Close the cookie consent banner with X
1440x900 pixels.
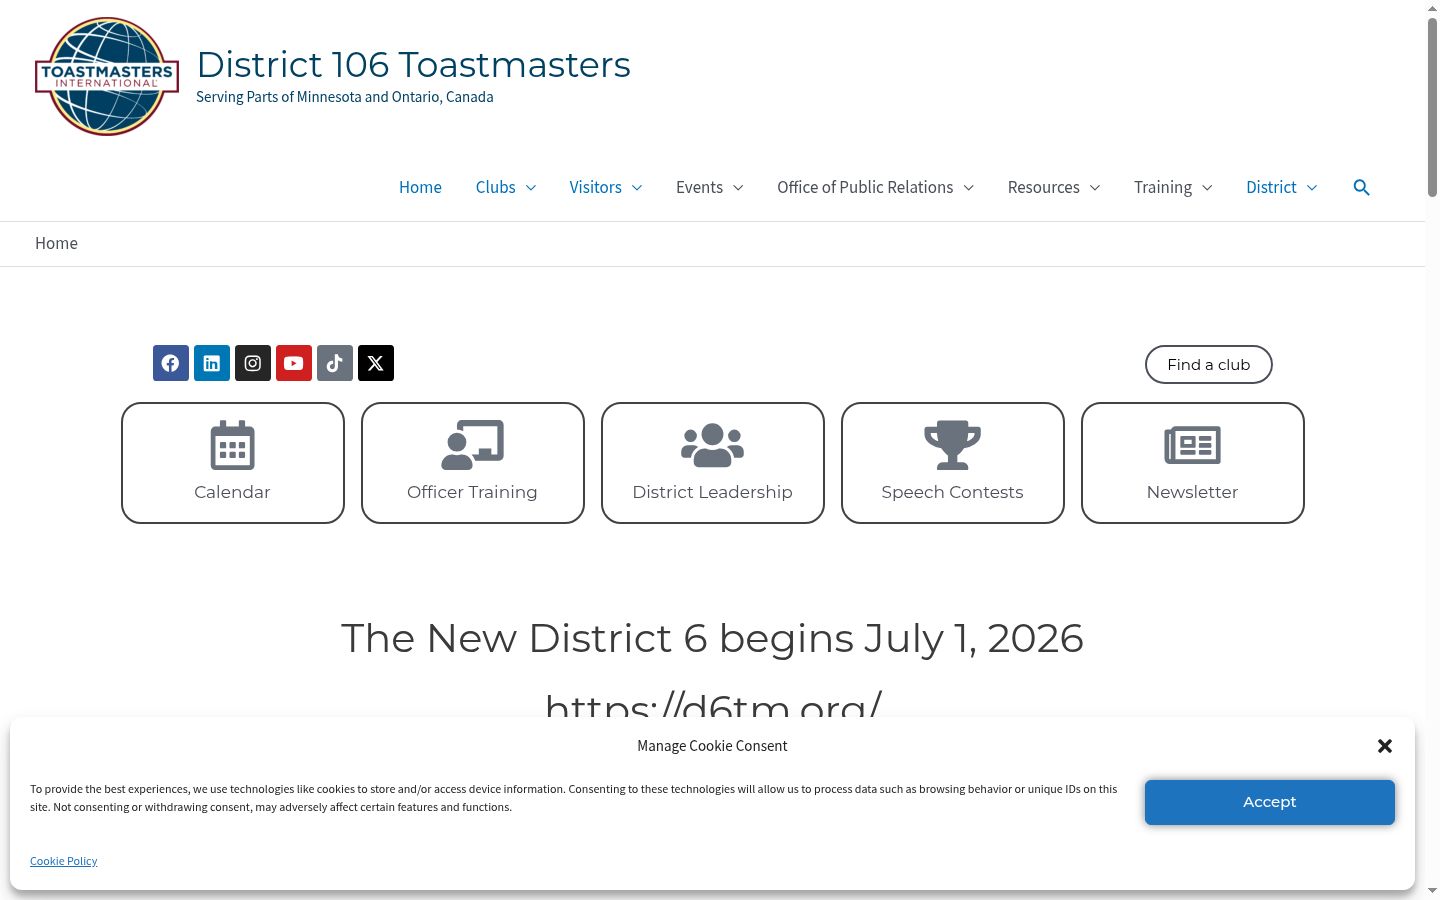[1385, 746]
